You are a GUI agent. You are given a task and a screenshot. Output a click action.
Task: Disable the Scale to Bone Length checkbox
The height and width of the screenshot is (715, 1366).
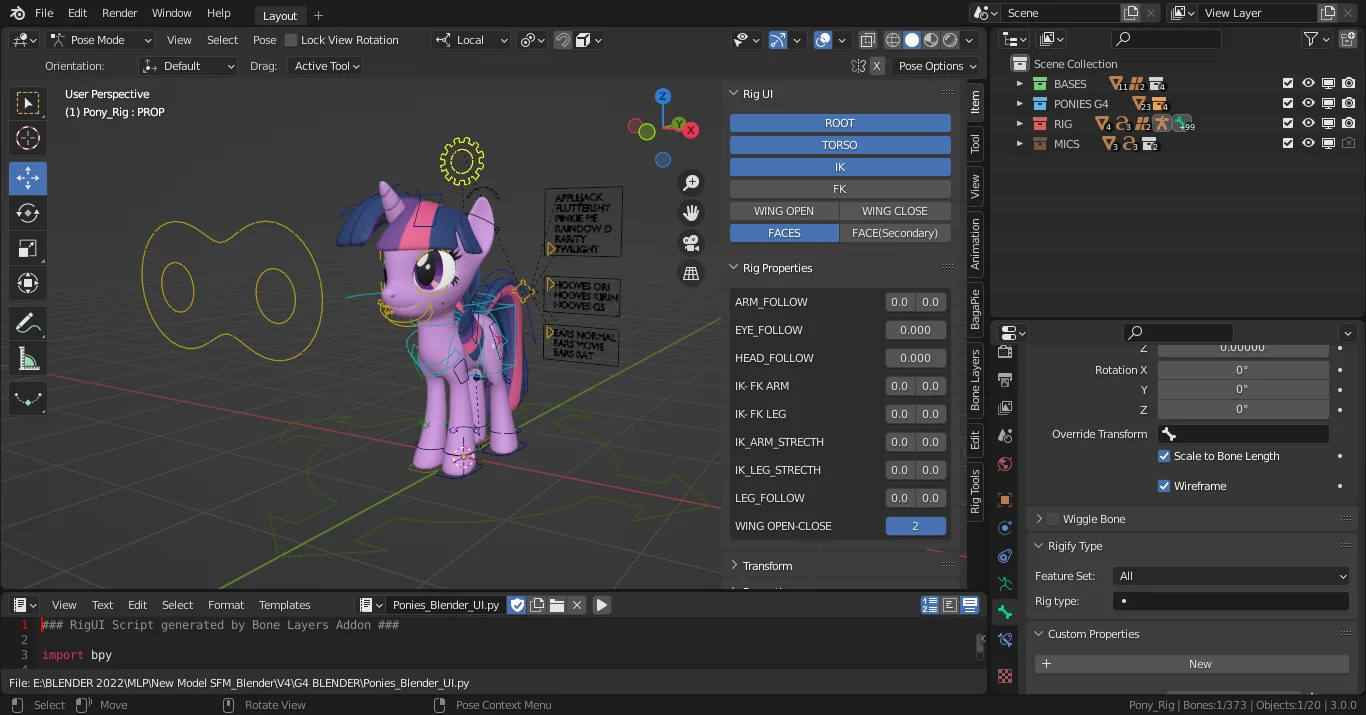pyautogui.click(x=1163, y=456)
